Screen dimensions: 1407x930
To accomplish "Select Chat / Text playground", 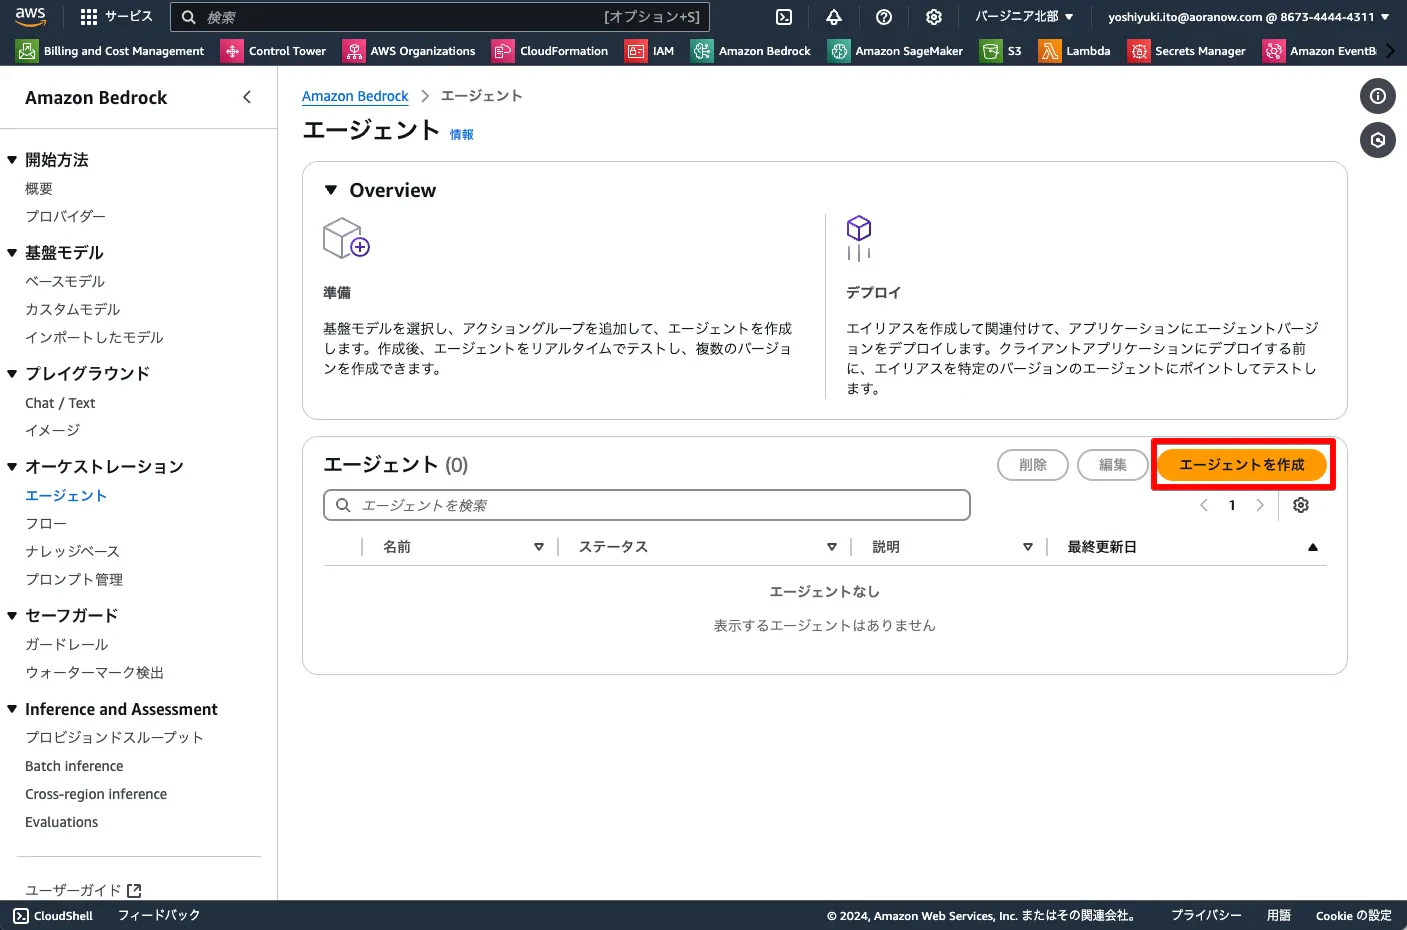I will coord(60,403).
